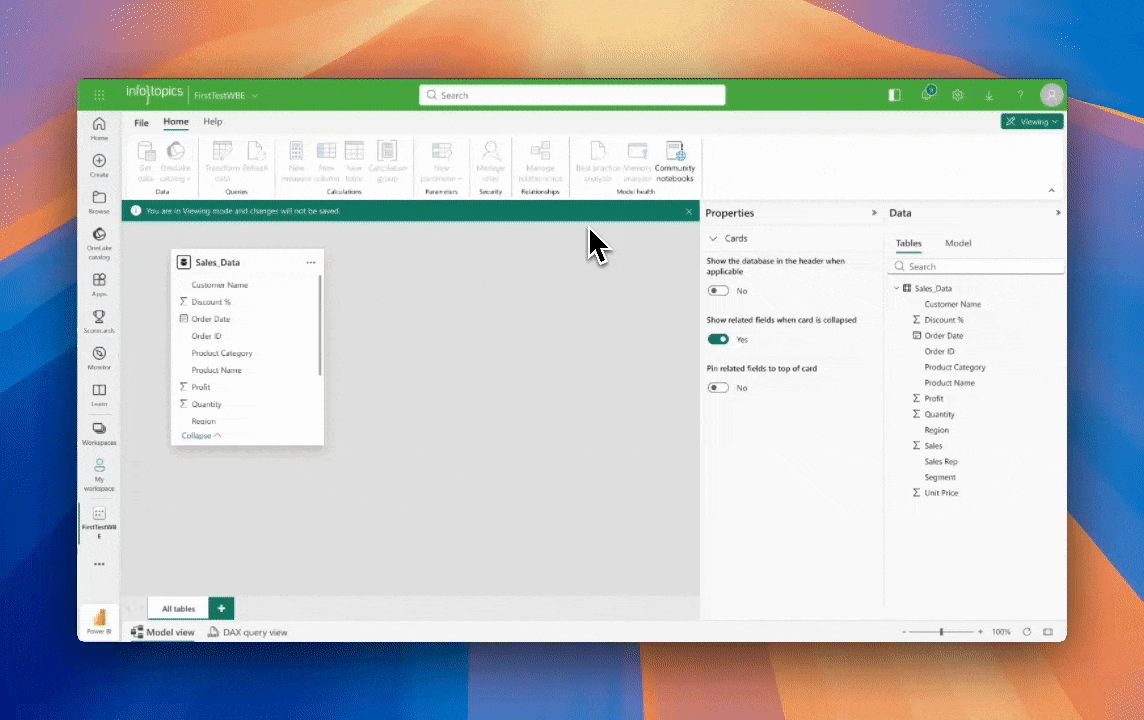Disable 'Show related fields when card is collapsed'
The width and height of the screenshot is (1144, 720).
[718, 339]
